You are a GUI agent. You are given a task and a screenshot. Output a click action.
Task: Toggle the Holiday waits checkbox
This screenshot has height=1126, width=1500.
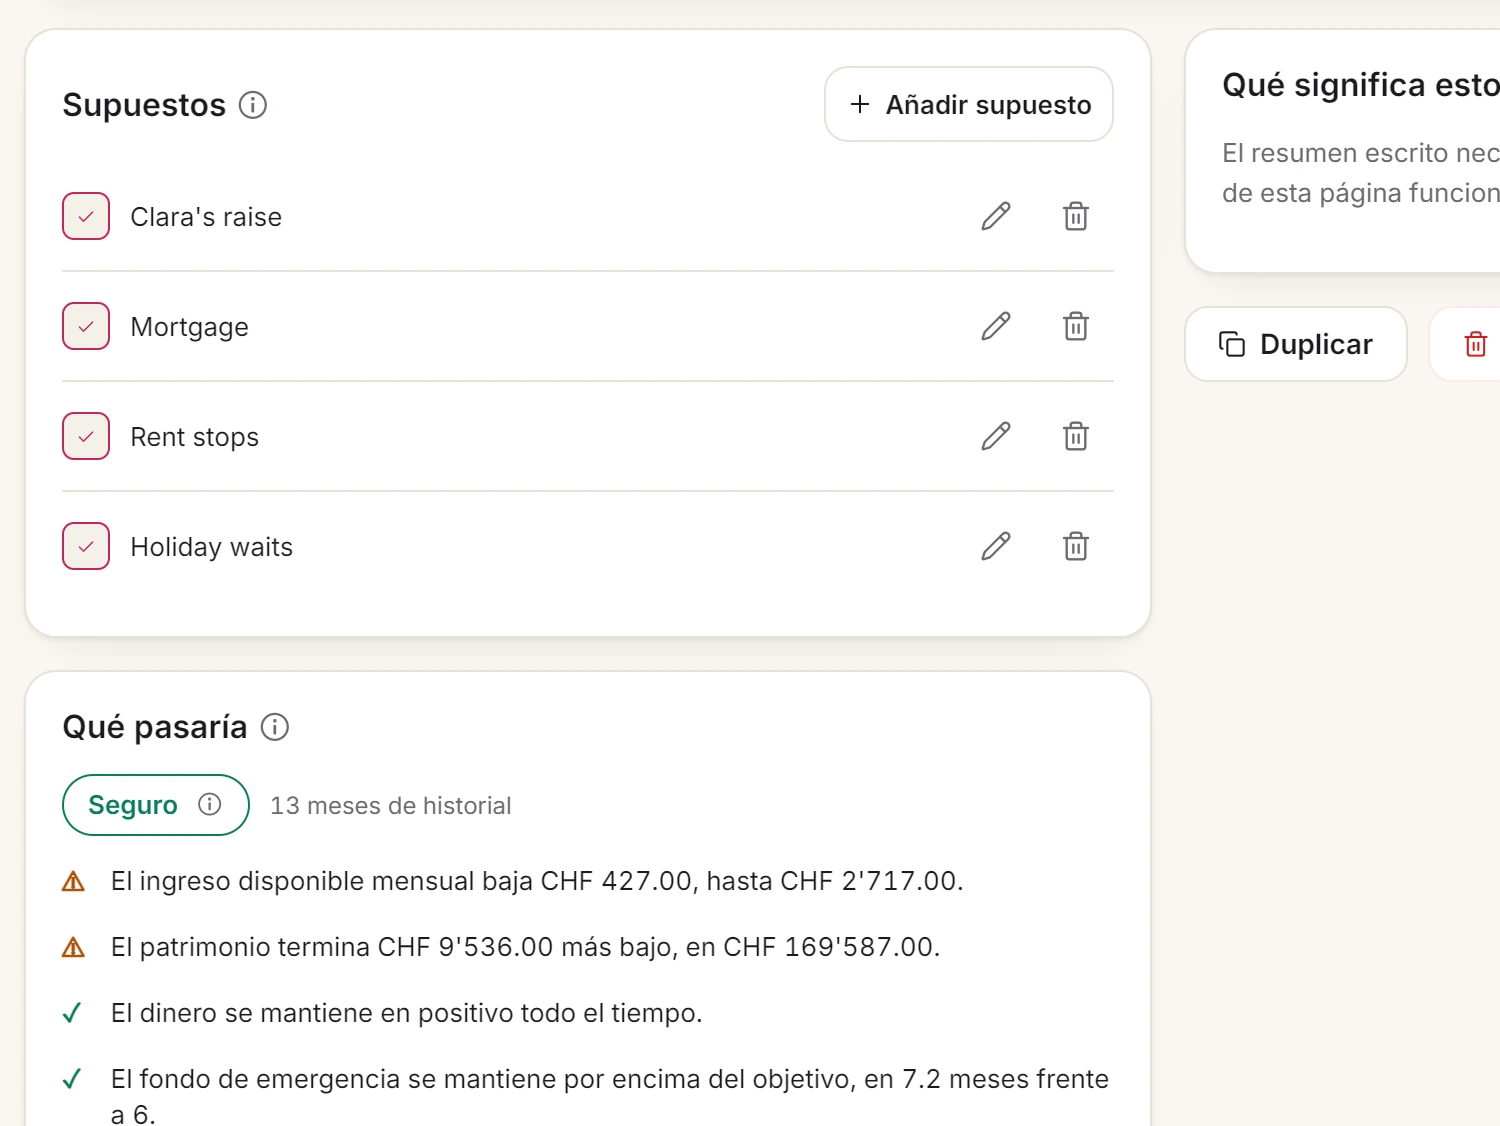click(x=86, y=546)
